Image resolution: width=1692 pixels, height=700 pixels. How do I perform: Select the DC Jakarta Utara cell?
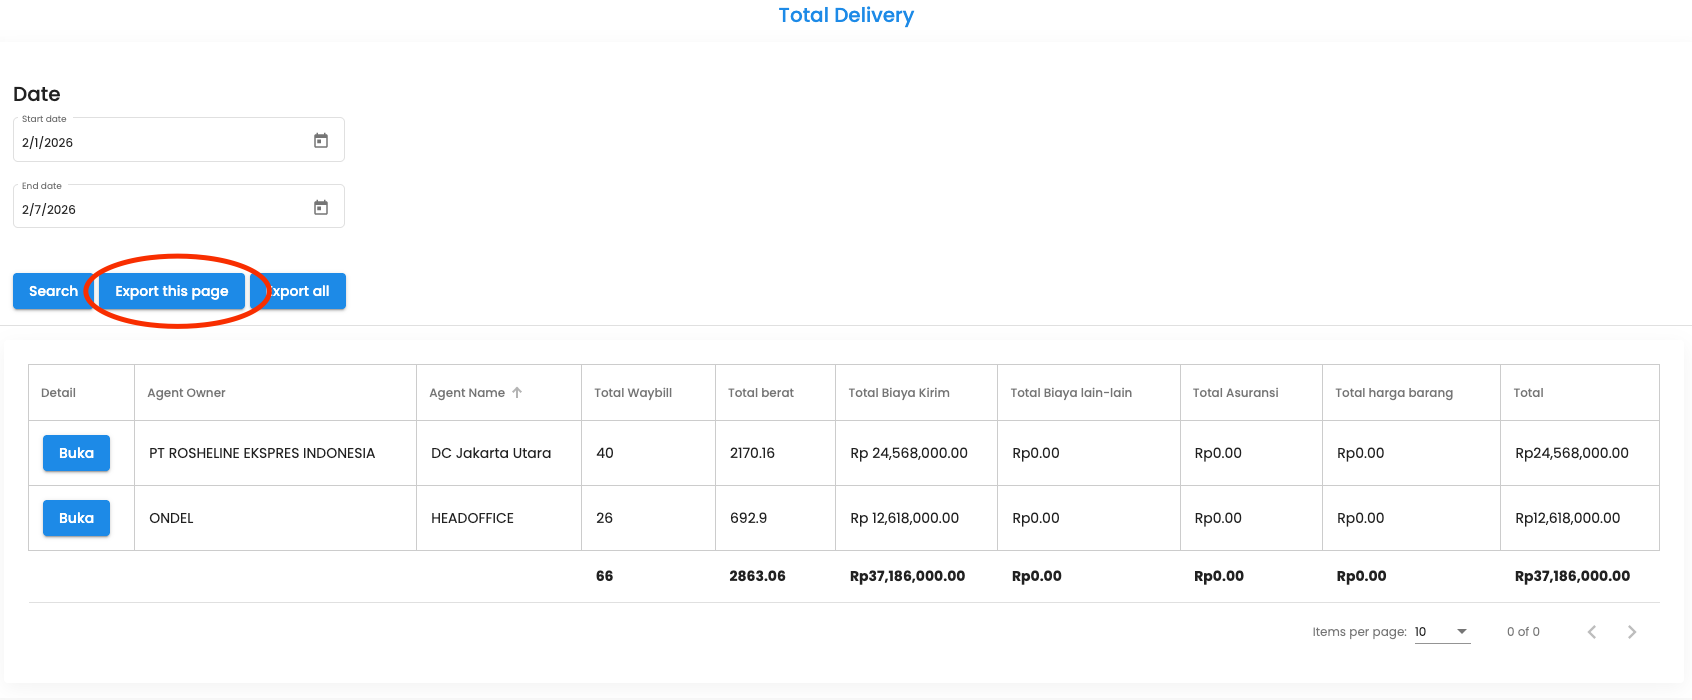tap(491, 453)
